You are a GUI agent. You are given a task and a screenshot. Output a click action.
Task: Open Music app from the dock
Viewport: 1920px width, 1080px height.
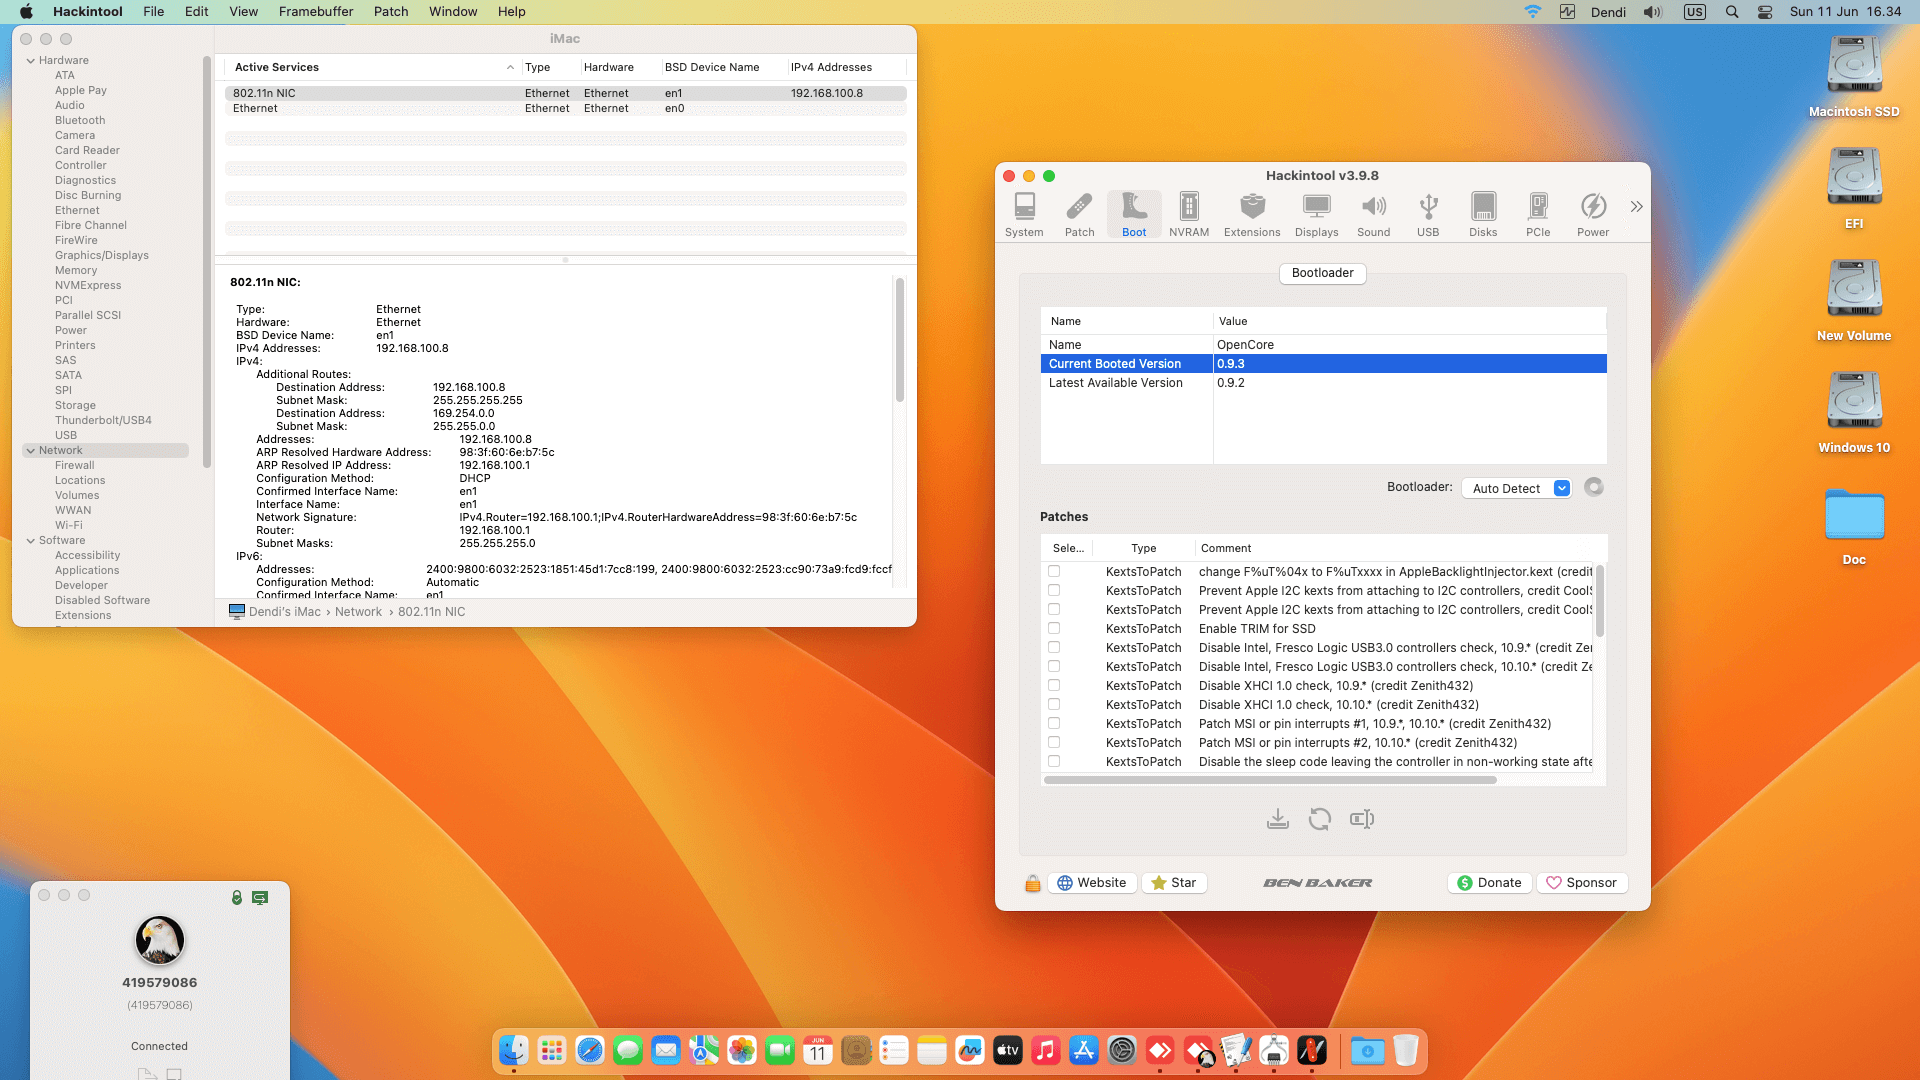click(1046, 1050)
